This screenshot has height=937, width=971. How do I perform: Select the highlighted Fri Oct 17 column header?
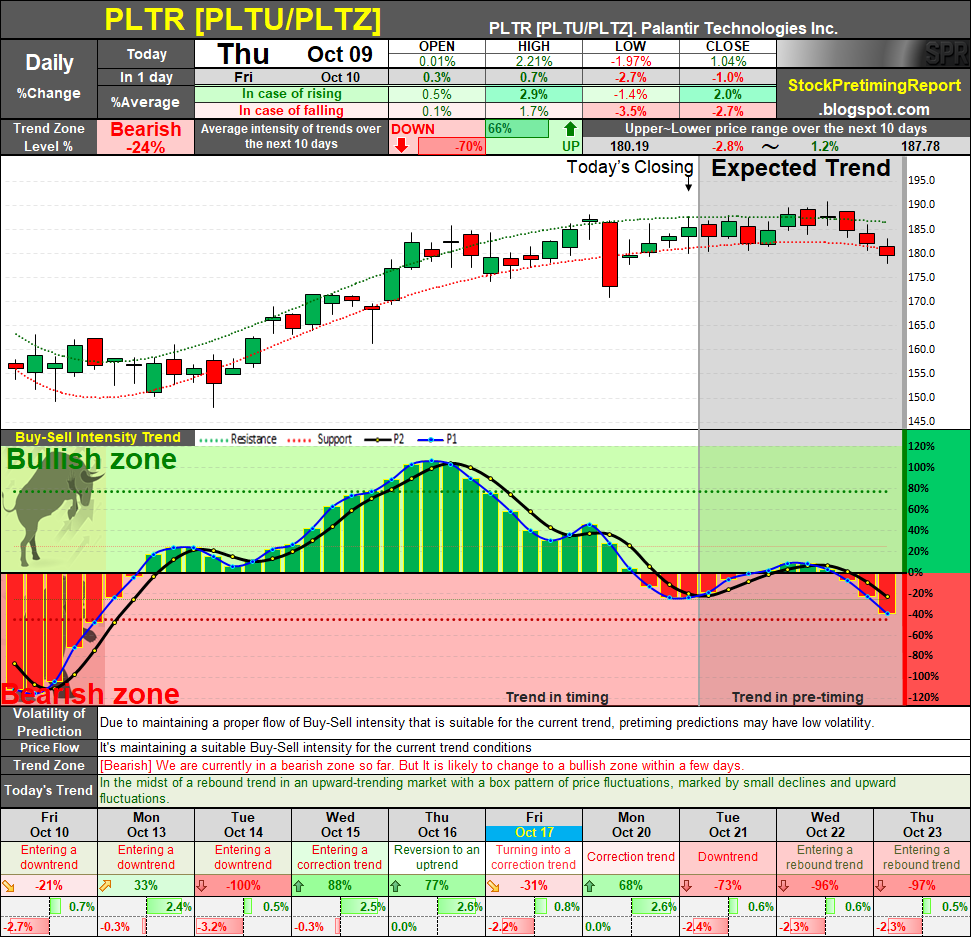pyautogui.click(x=534, y=825)
